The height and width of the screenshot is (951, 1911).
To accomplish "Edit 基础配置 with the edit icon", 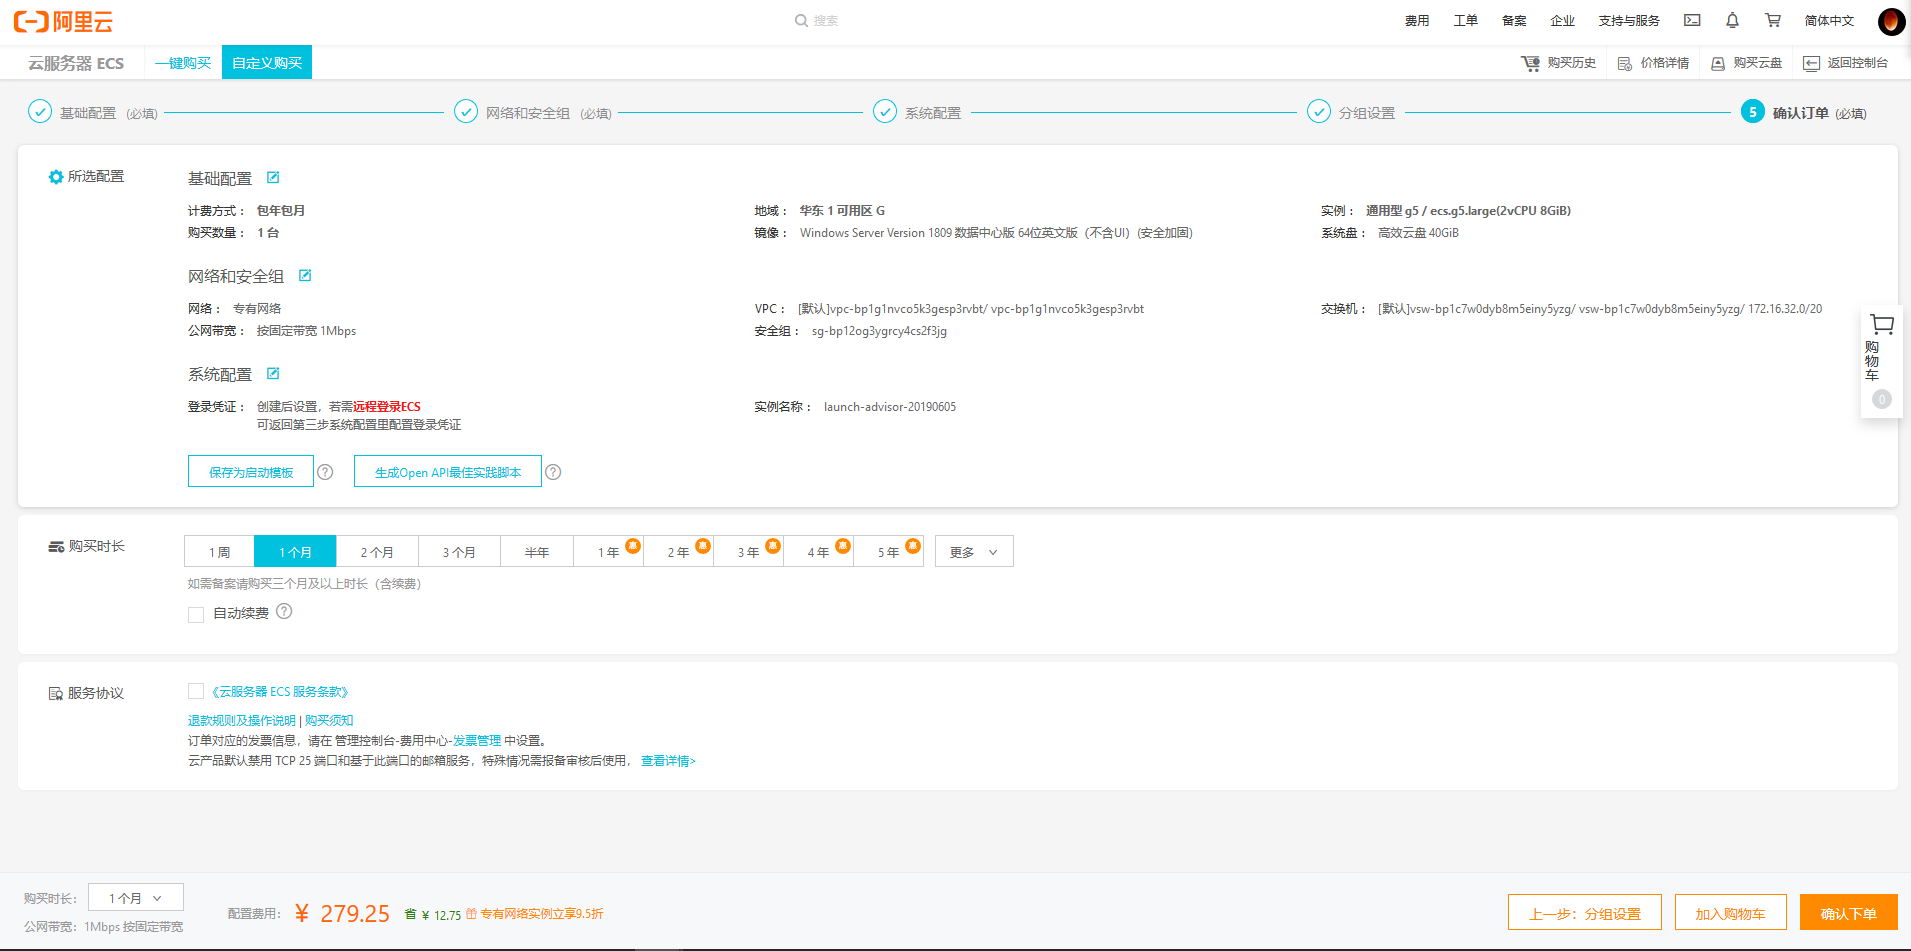I will (x=273, y=177).
